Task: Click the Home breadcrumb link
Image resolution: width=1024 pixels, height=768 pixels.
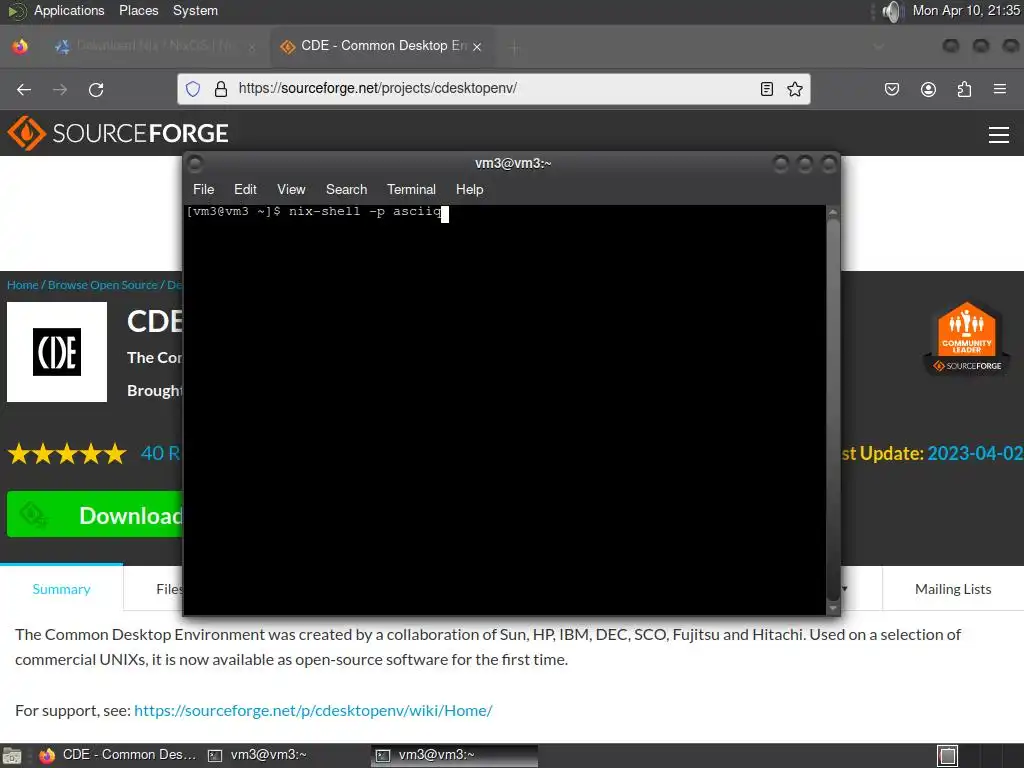Action: (23, 285)
